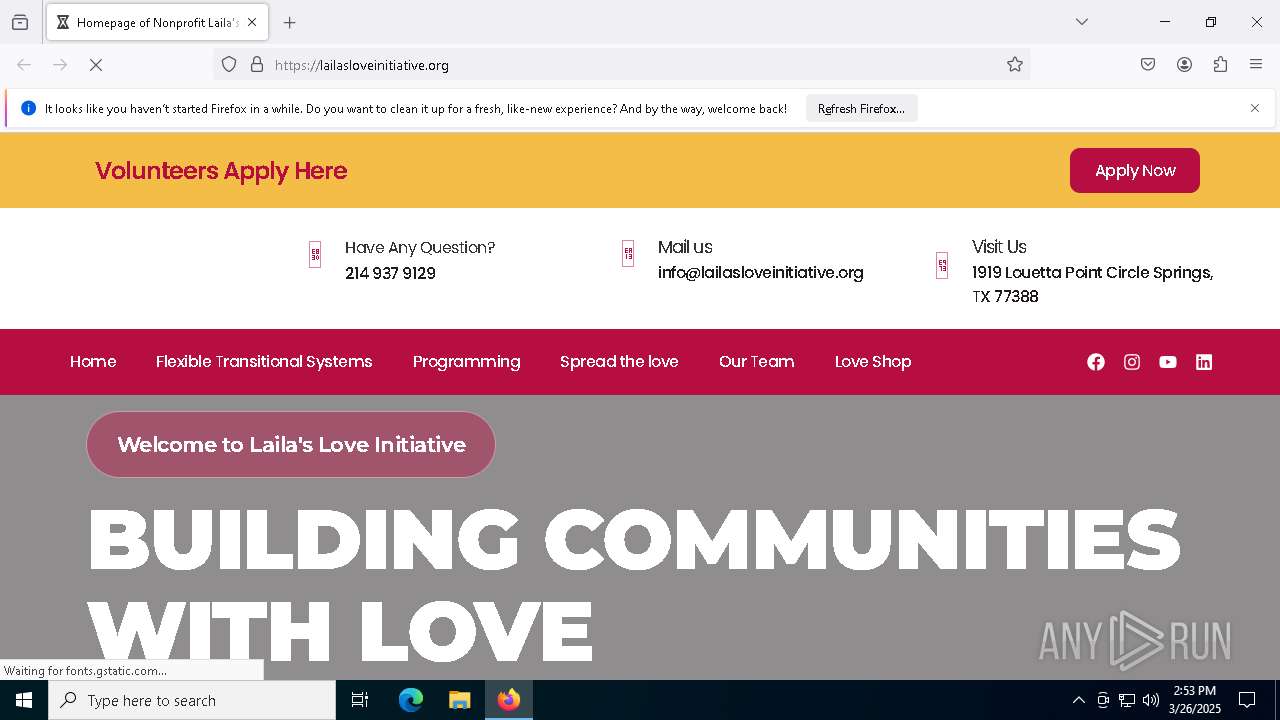Open Save to Pocket icon
The width and height of the screenshot is (1280, 720).
(x=1148, y=65)
